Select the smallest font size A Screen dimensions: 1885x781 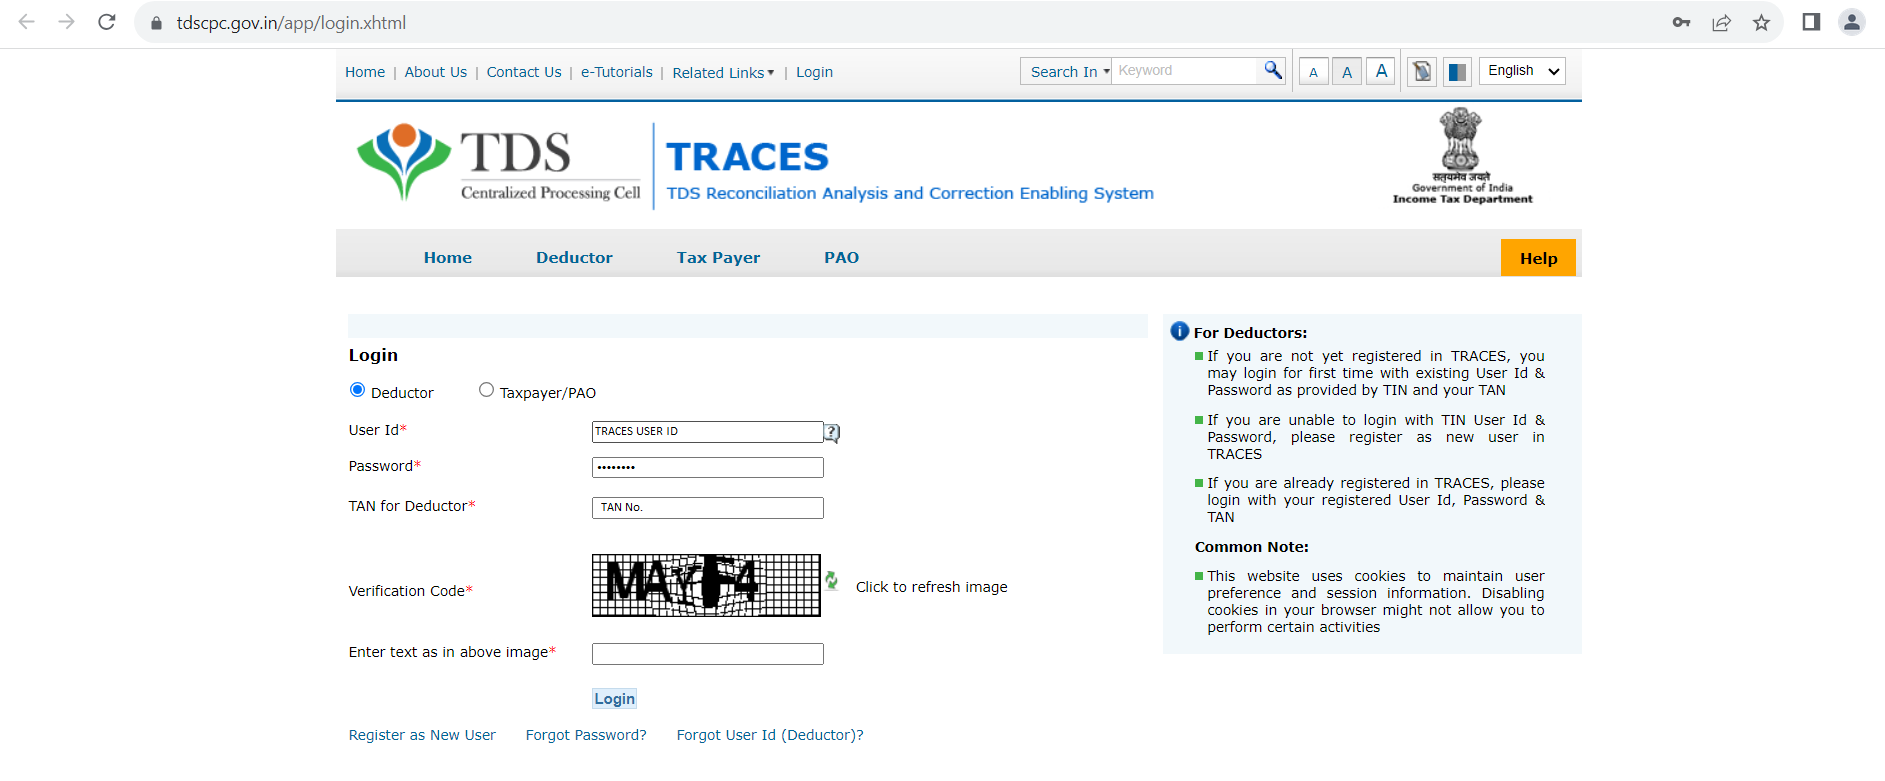[x=1314, y=72]
